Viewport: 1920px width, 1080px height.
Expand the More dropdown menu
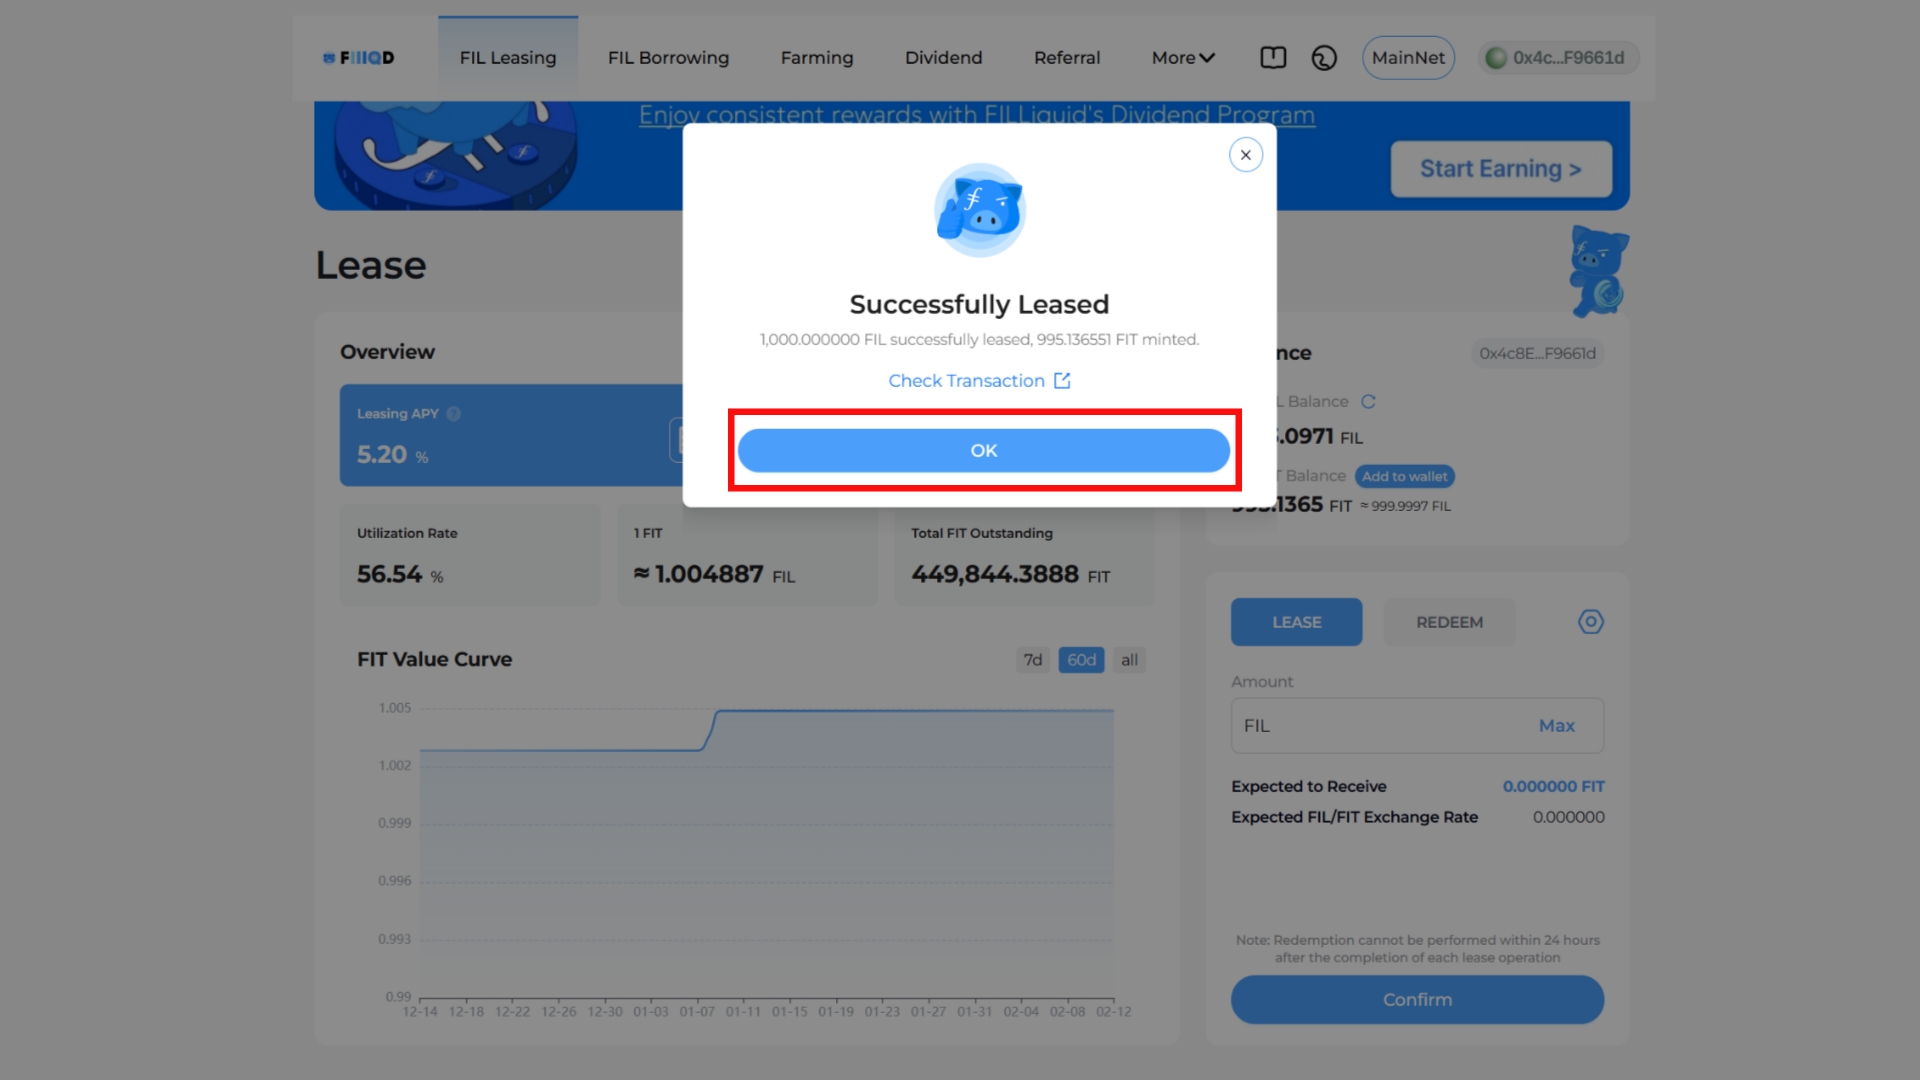1183,58
